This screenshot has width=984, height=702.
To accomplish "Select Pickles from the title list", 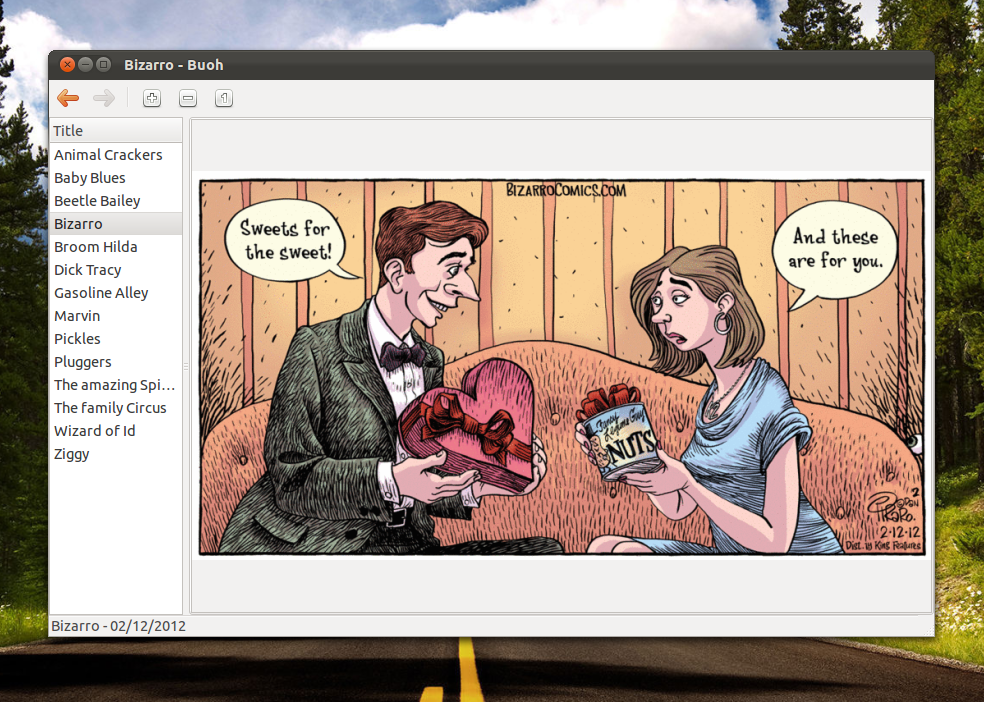I will (x=116, y=339).
